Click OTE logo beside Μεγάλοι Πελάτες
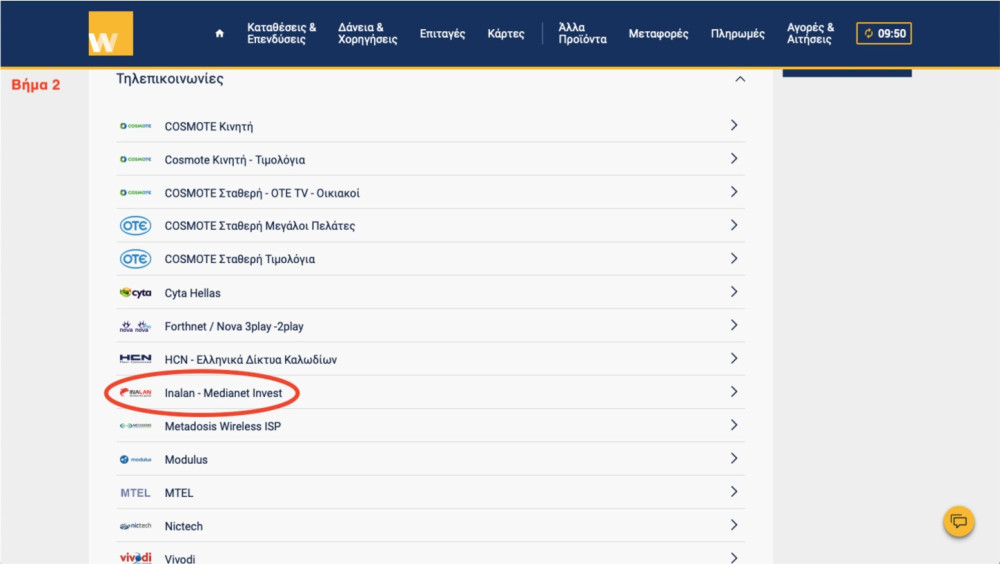Image resolution: width=1000 pixels, height=564 pixels. (x=135, y=225)
